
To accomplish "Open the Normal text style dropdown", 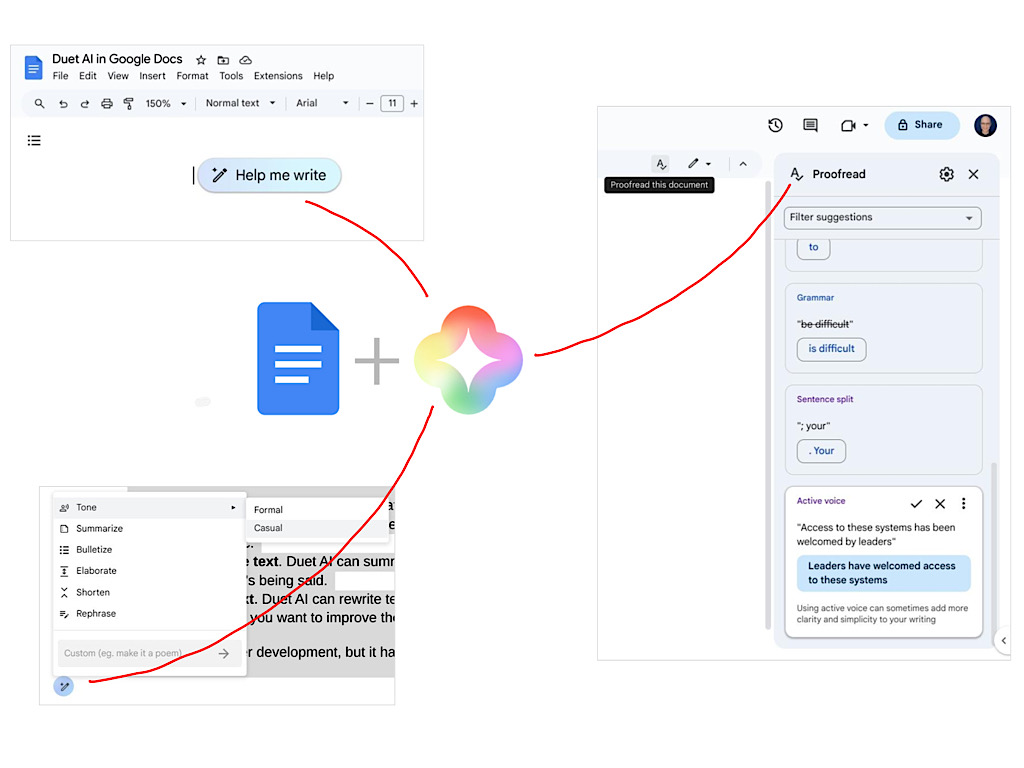I will (x=237, y=103).
